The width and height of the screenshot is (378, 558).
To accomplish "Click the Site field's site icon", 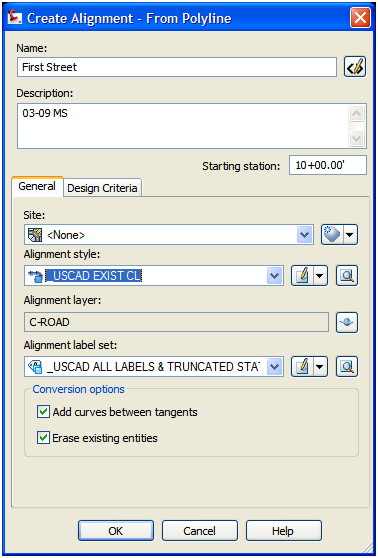I will pyautogui.click(x=35, y=235).
